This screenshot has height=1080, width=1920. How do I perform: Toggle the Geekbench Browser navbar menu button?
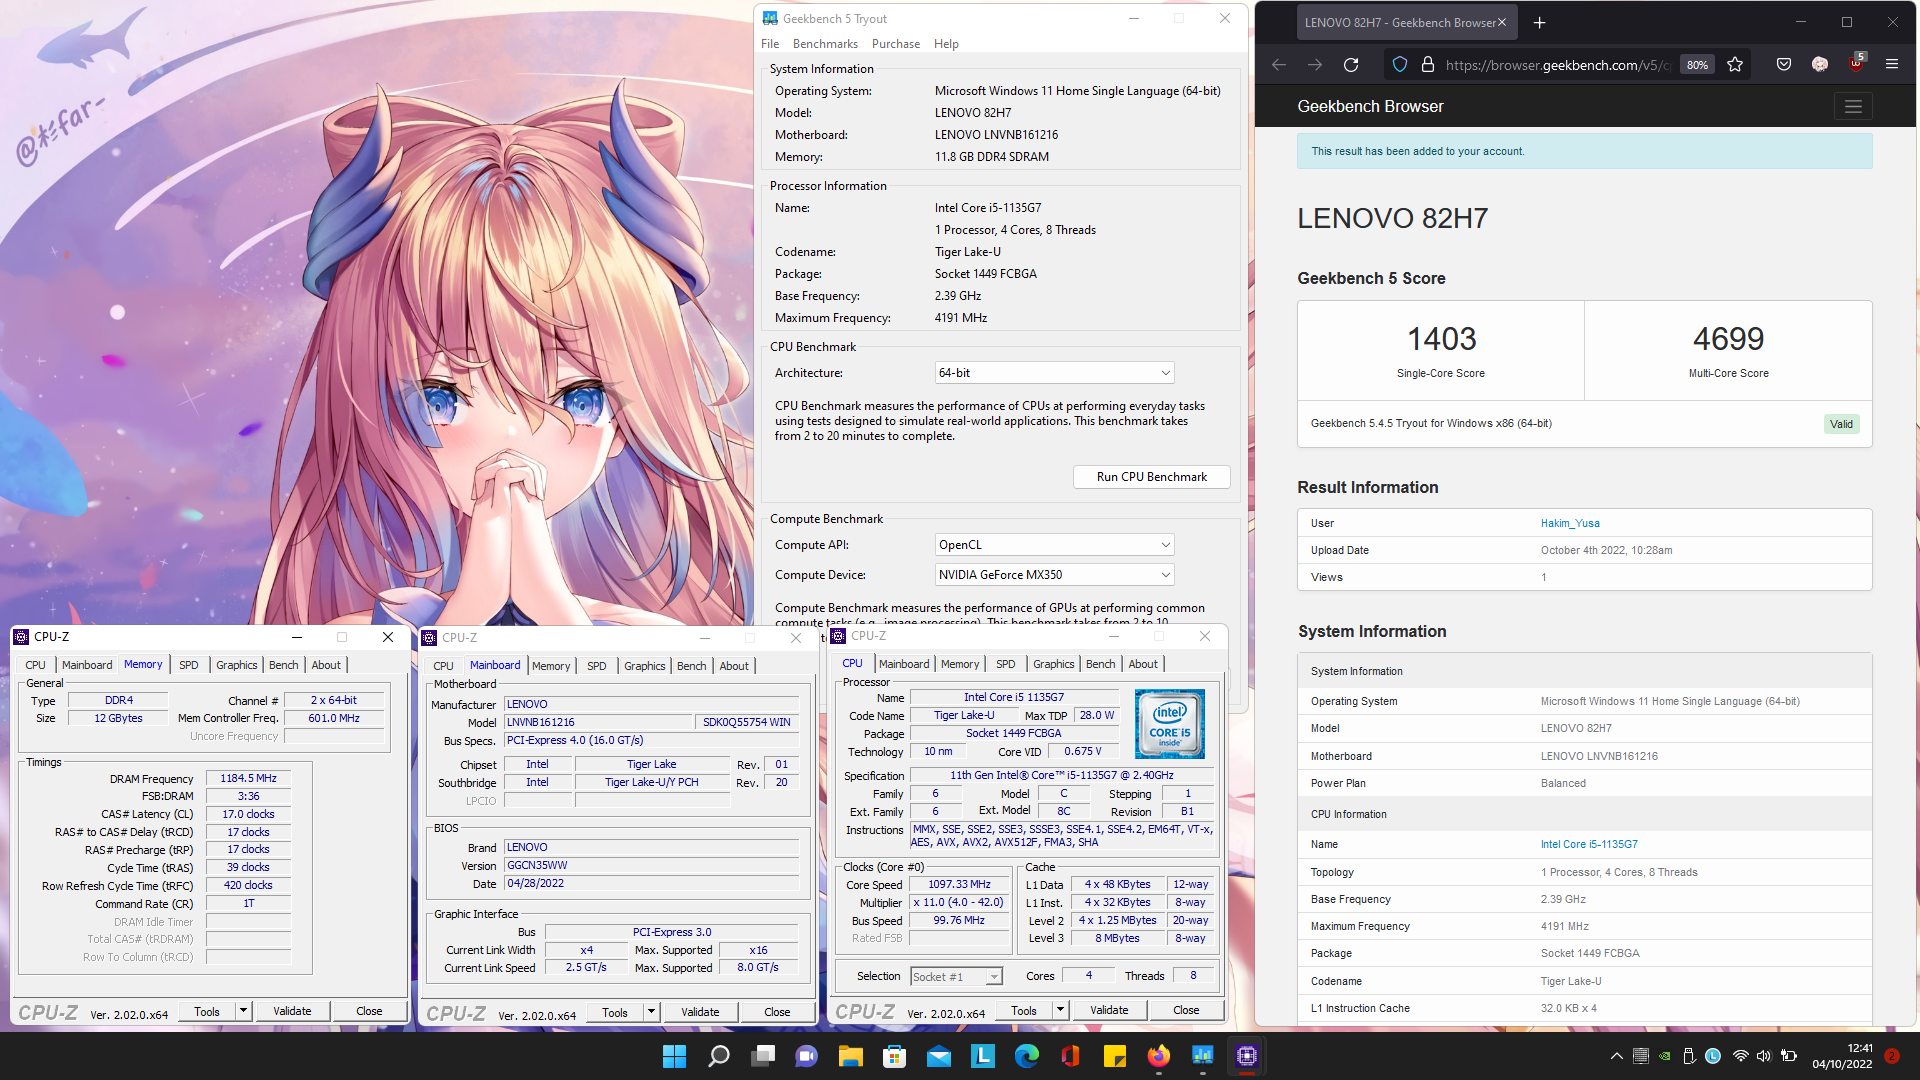(x=1853, y=106)
